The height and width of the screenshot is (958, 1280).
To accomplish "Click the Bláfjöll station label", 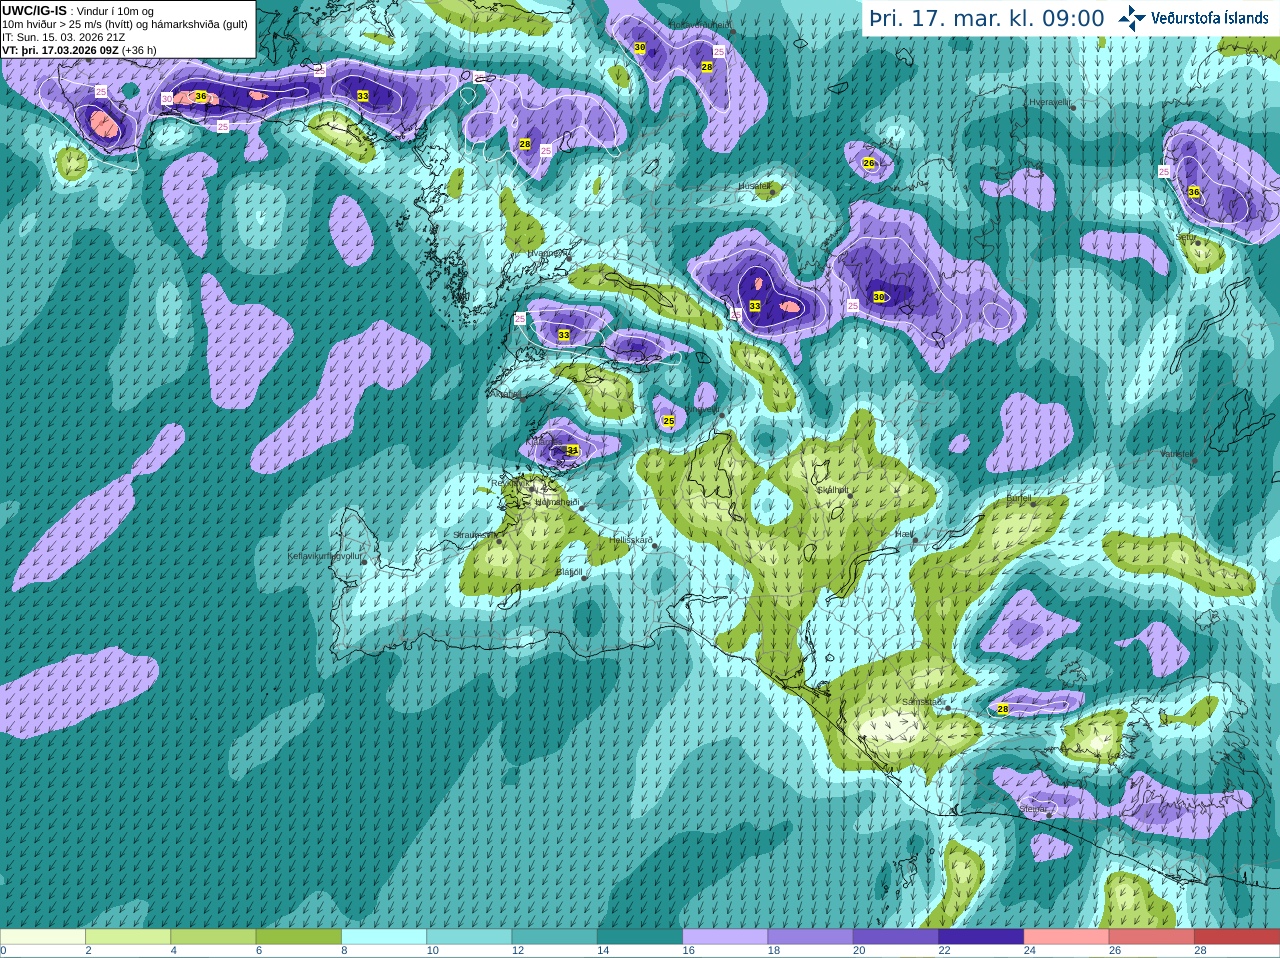I will [569, 572].
